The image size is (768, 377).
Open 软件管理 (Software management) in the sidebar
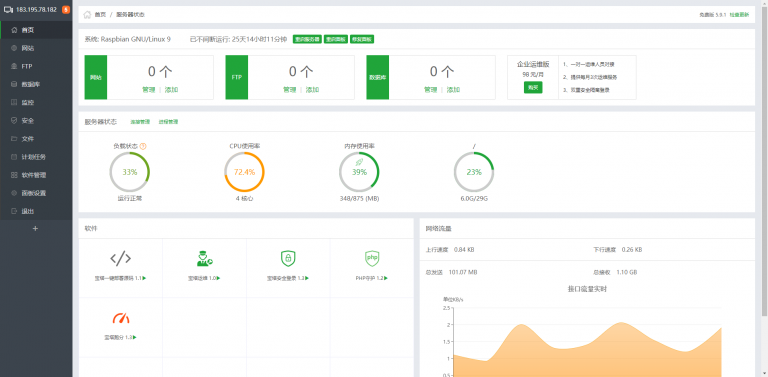pyautogui.click(x=36, y=175)
